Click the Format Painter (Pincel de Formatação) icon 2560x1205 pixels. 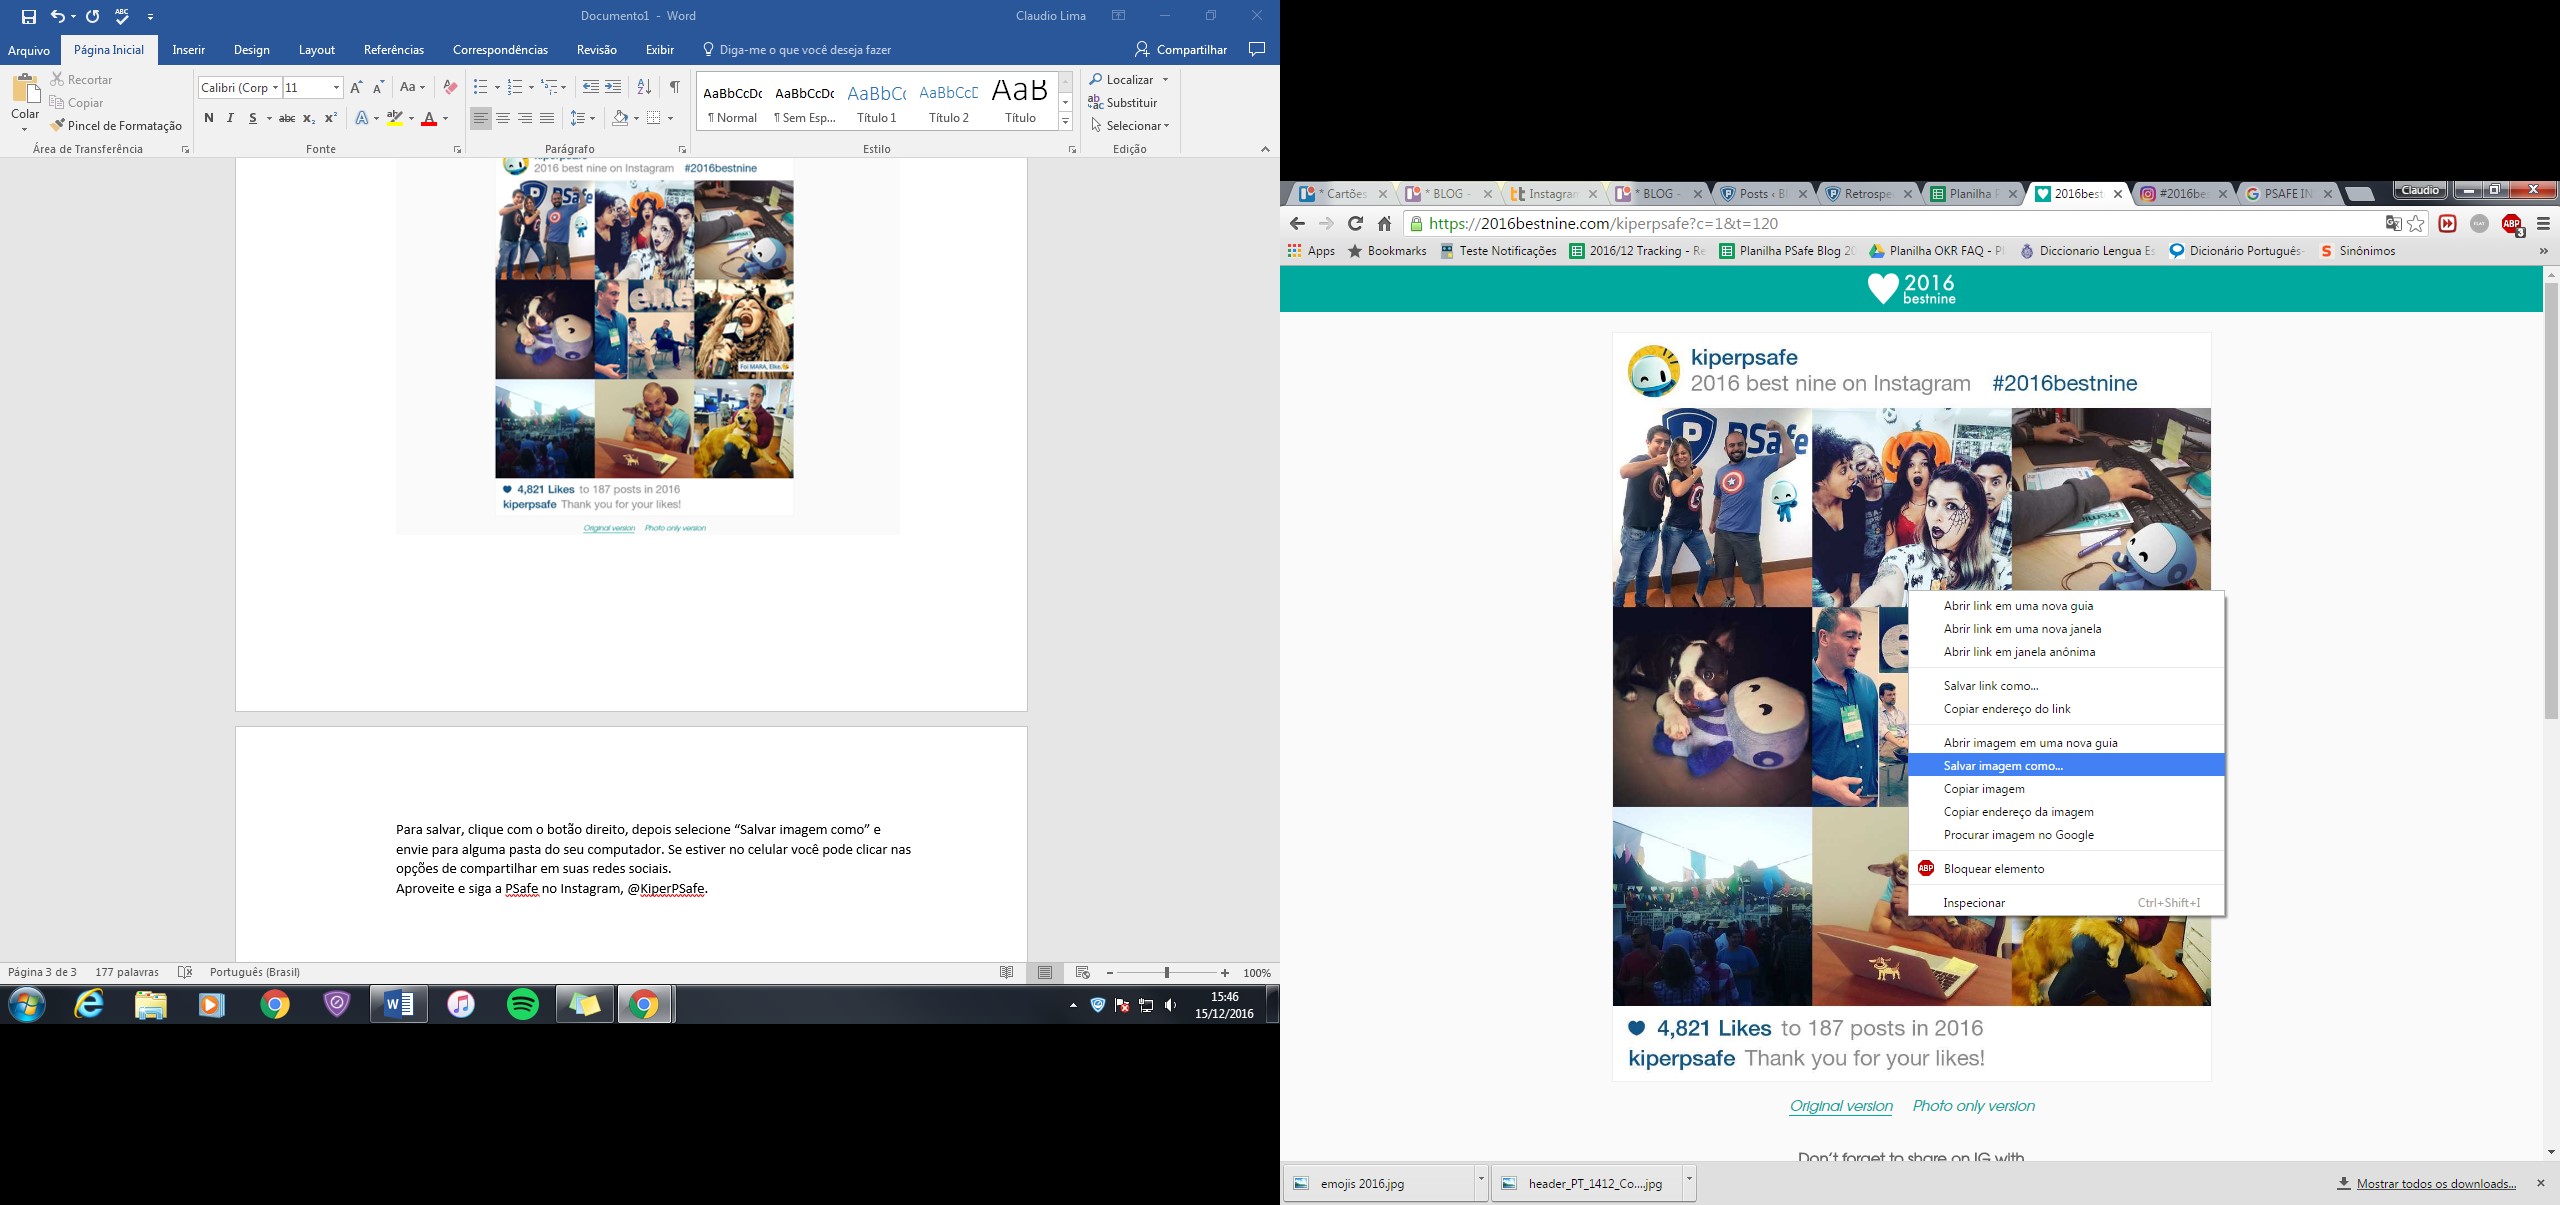click(x=58, y=126)
